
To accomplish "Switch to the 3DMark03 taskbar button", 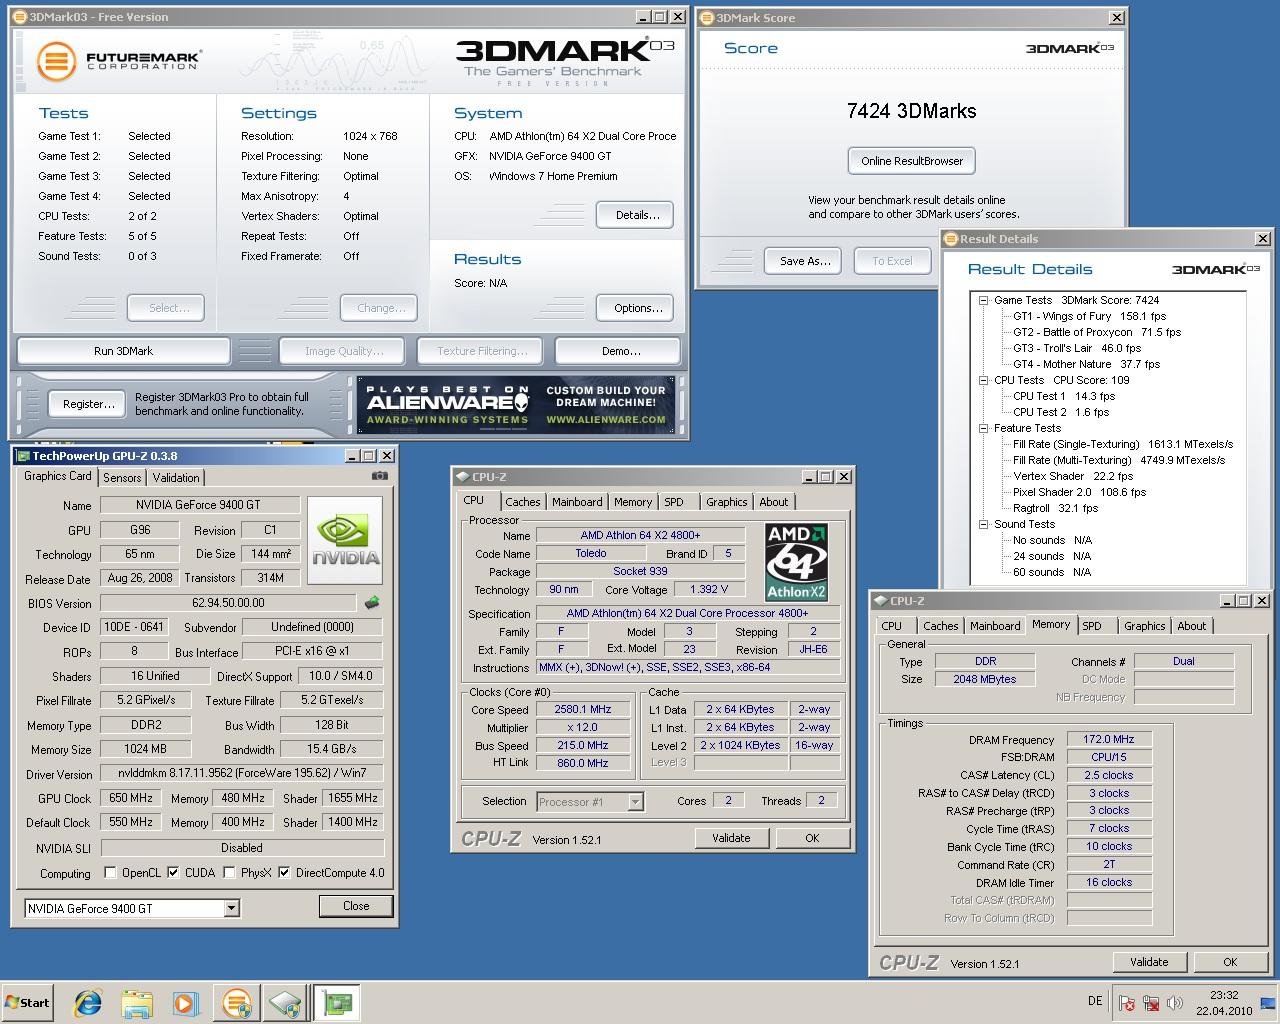I will coord(237,1002).
